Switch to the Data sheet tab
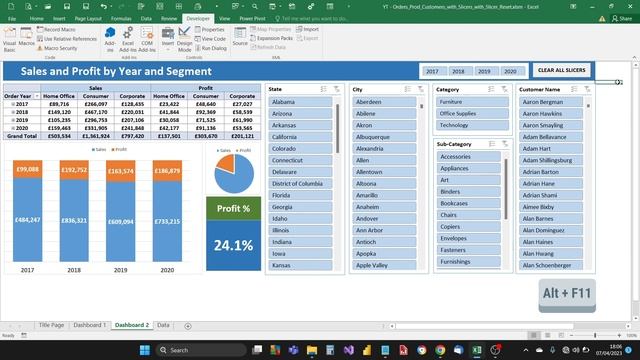This screenshot has width=640, height=360. tap(163, 325)
